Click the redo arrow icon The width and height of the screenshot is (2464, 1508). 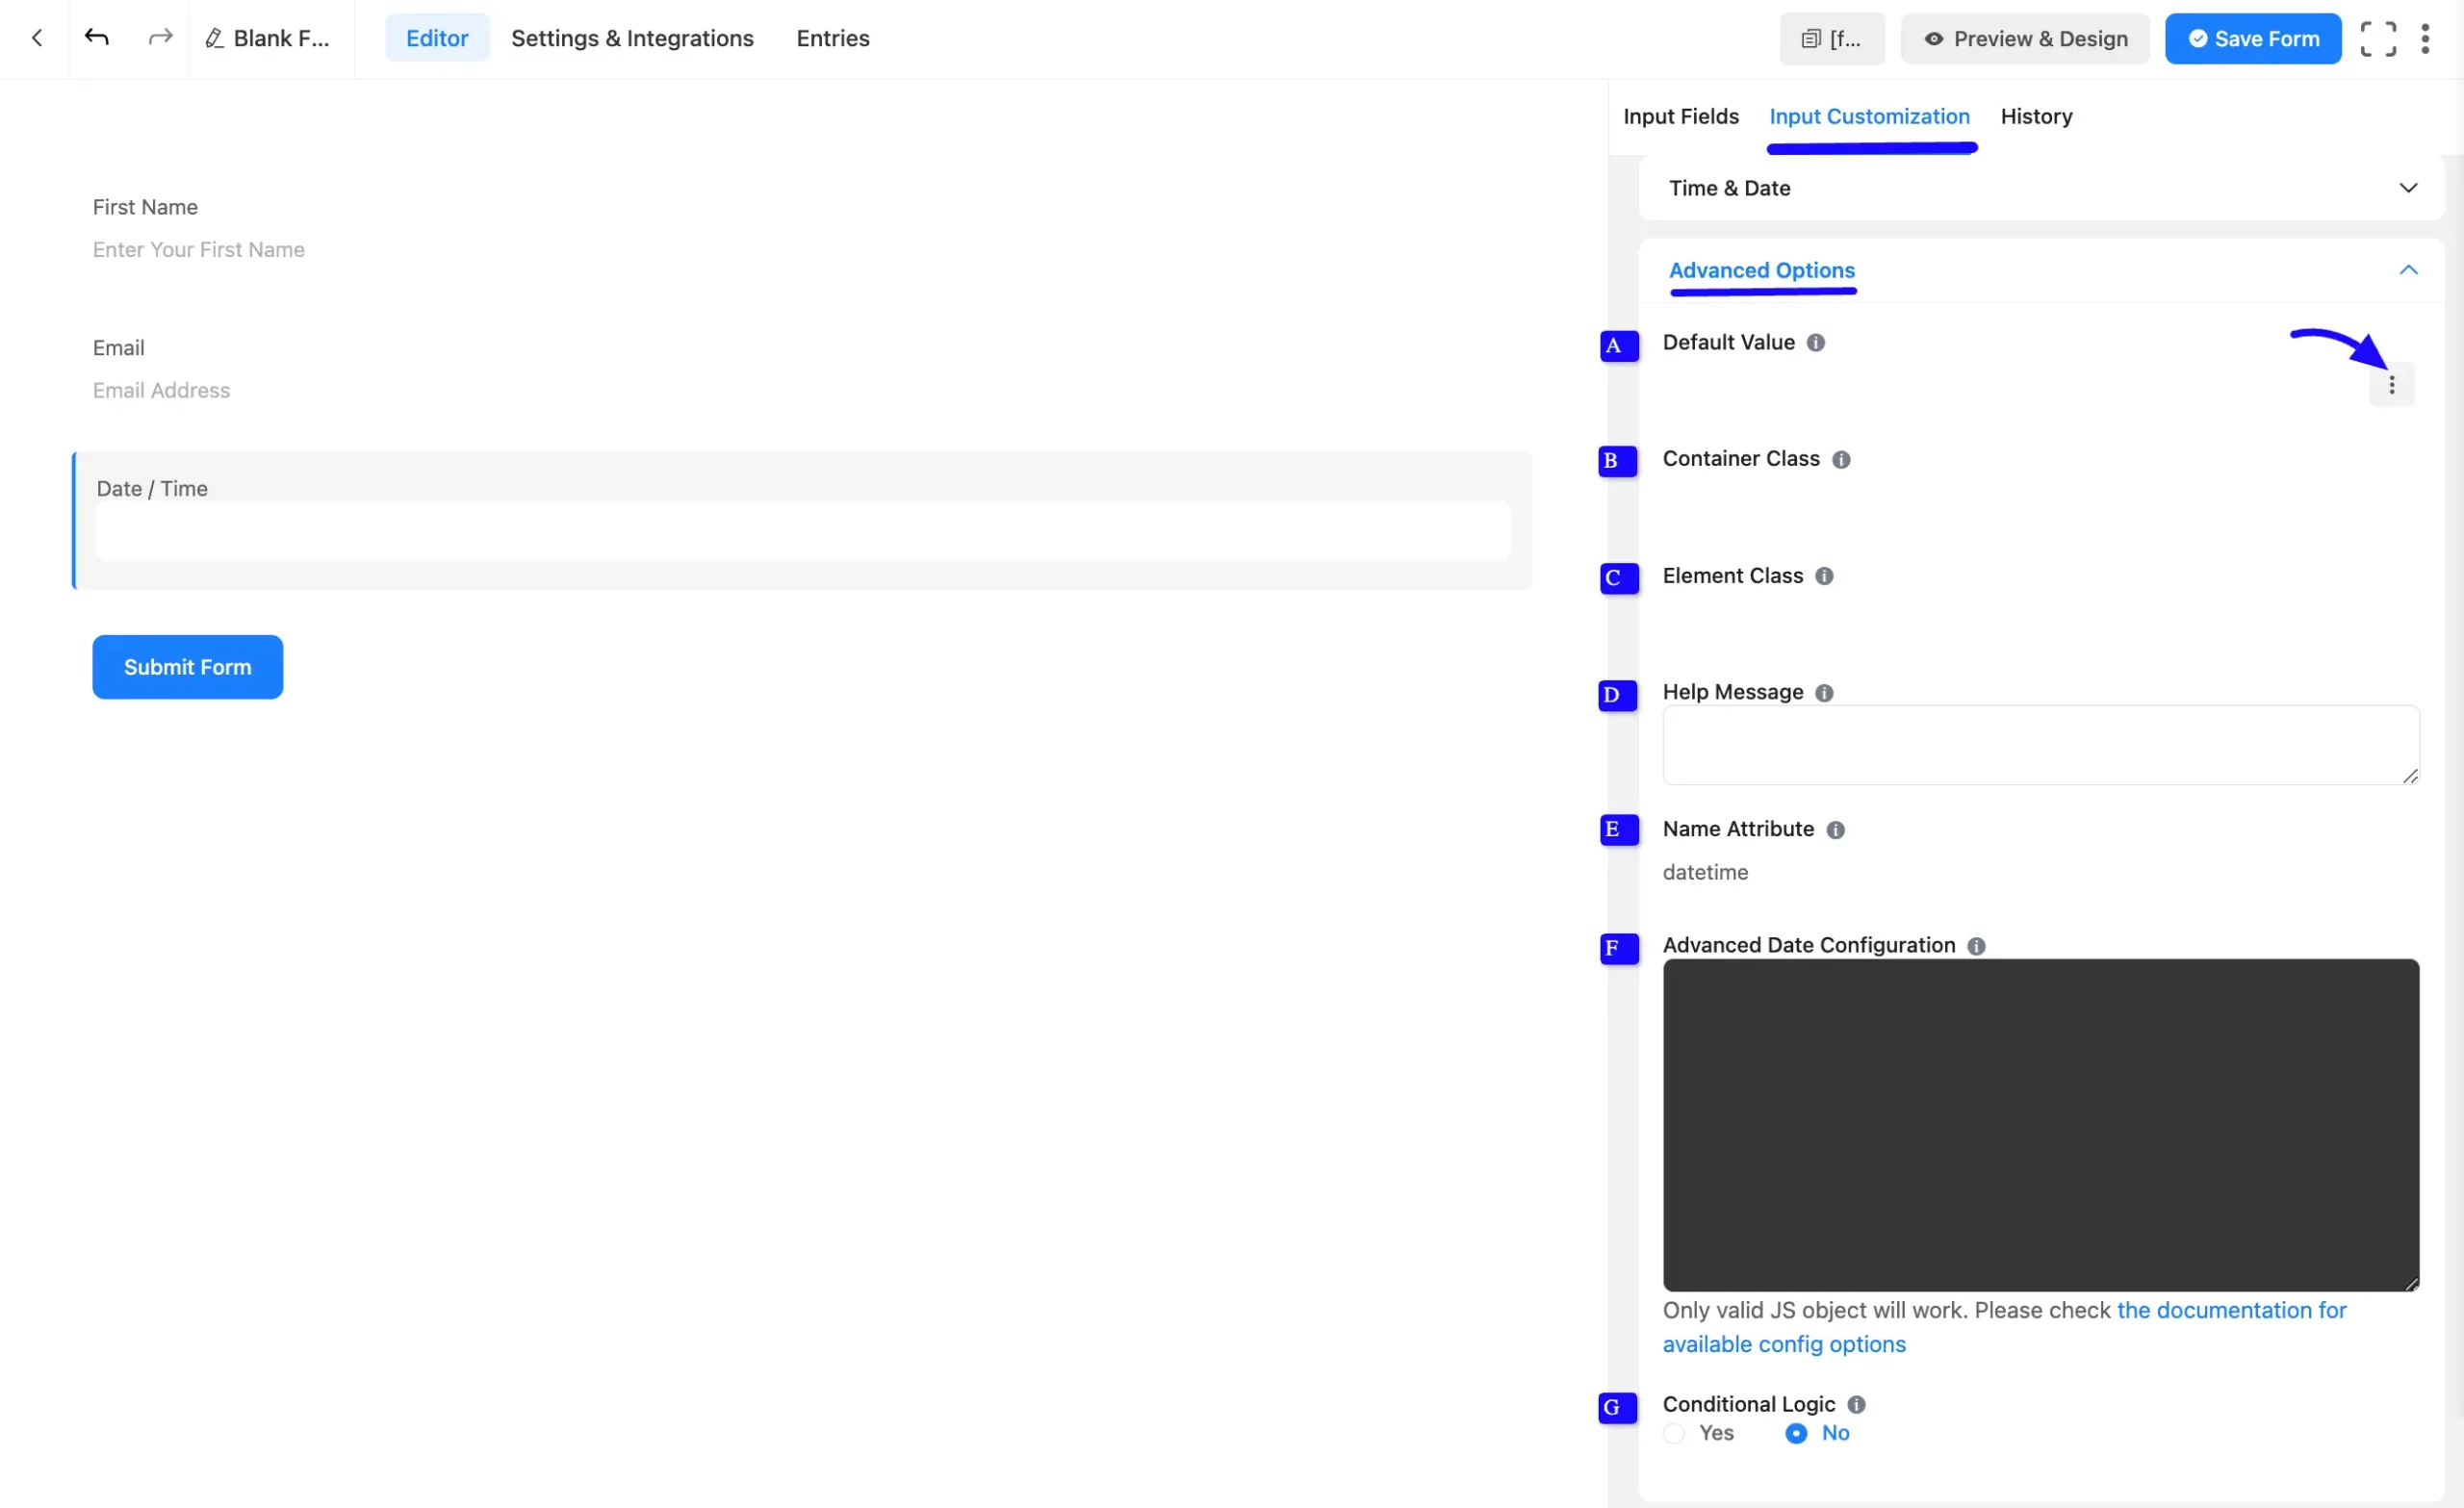(x=160, y=38)
